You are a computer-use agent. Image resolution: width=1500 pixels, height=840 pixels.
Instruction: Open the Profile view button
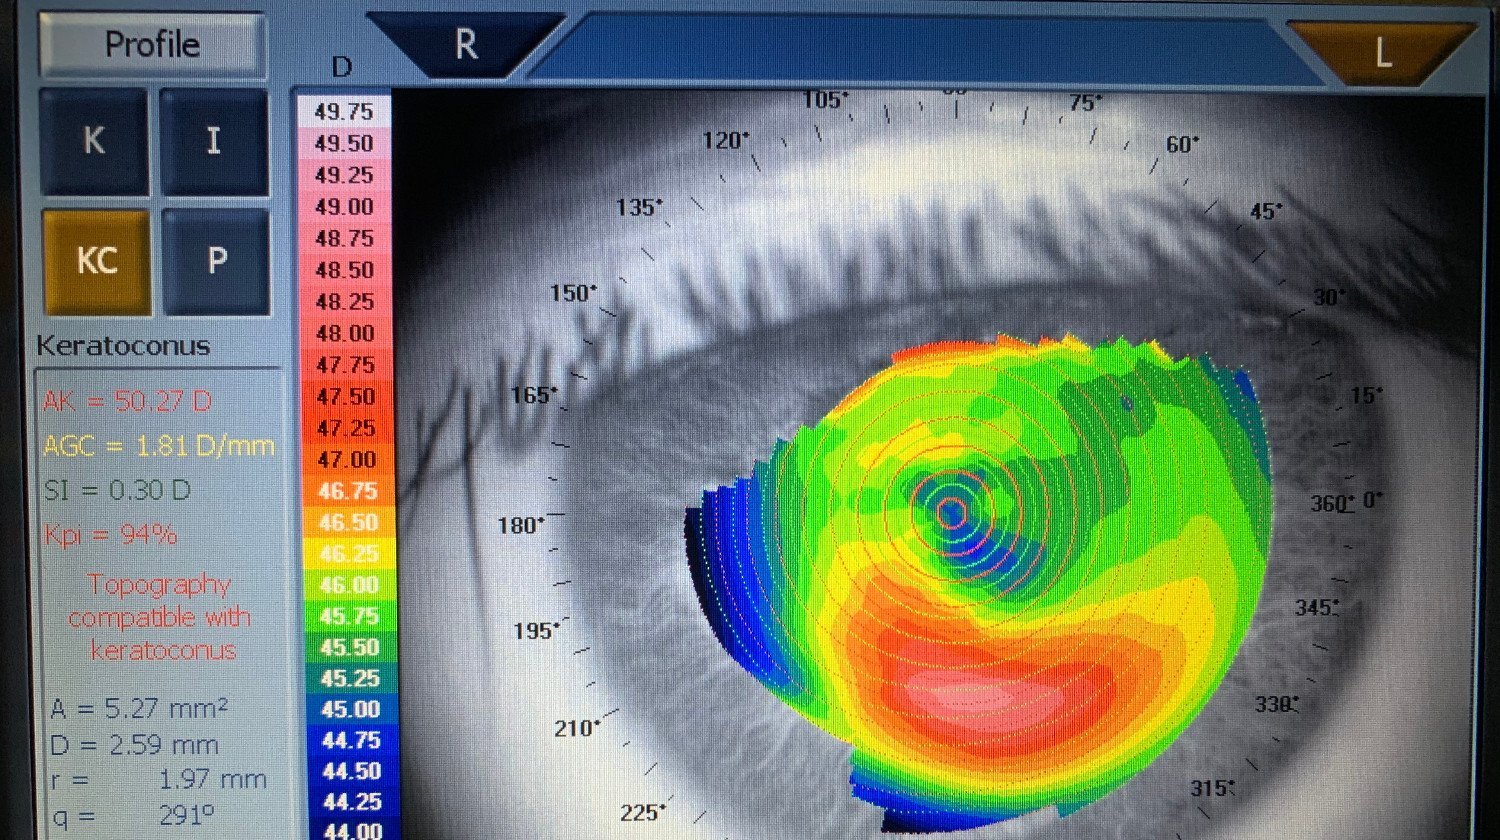point(153,44)
